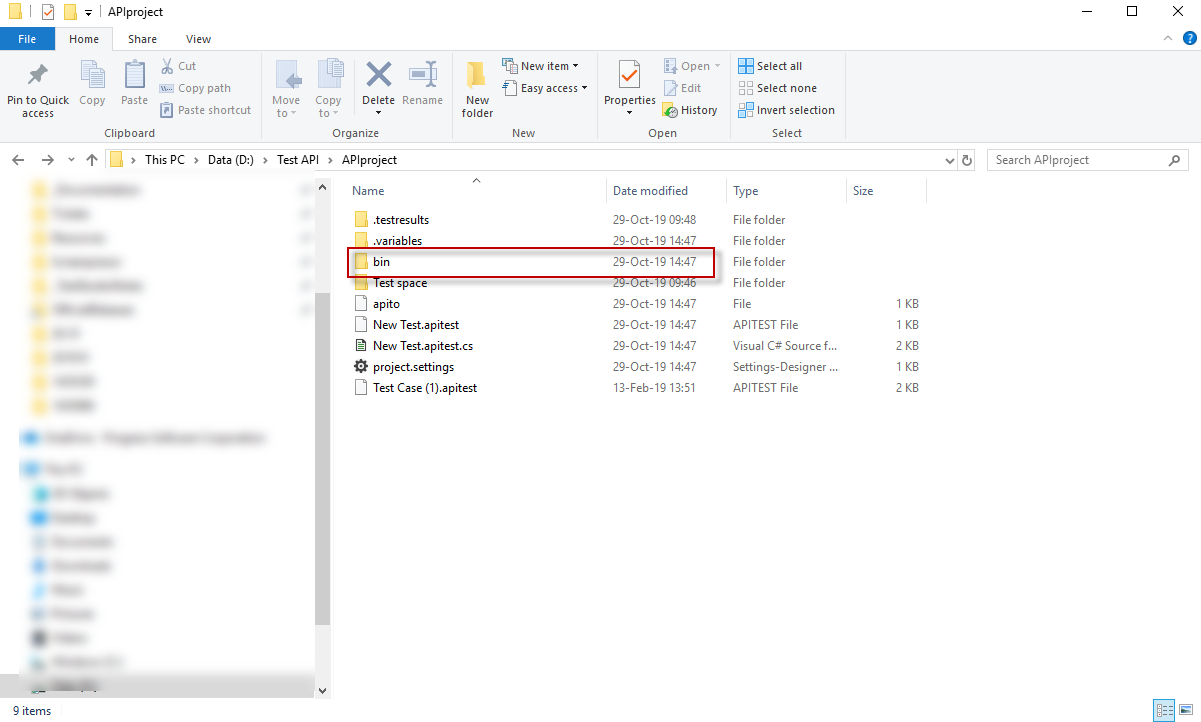Screen dimensions: 1201x722
Task: Click the Up directory arrow
Action: pyautogui.click(x=92, y=160)
